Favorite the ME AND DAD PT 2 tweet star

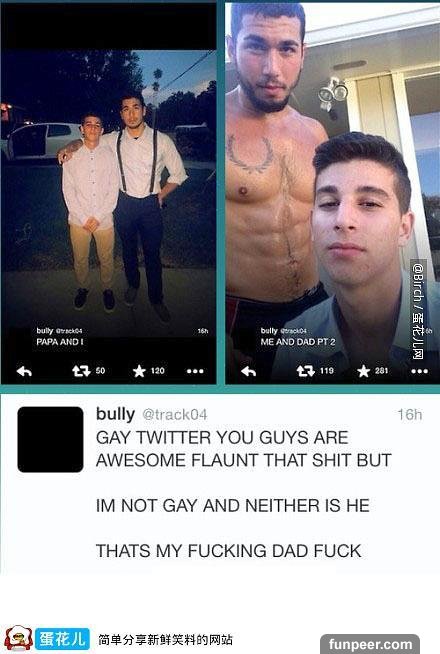(364, 371)
